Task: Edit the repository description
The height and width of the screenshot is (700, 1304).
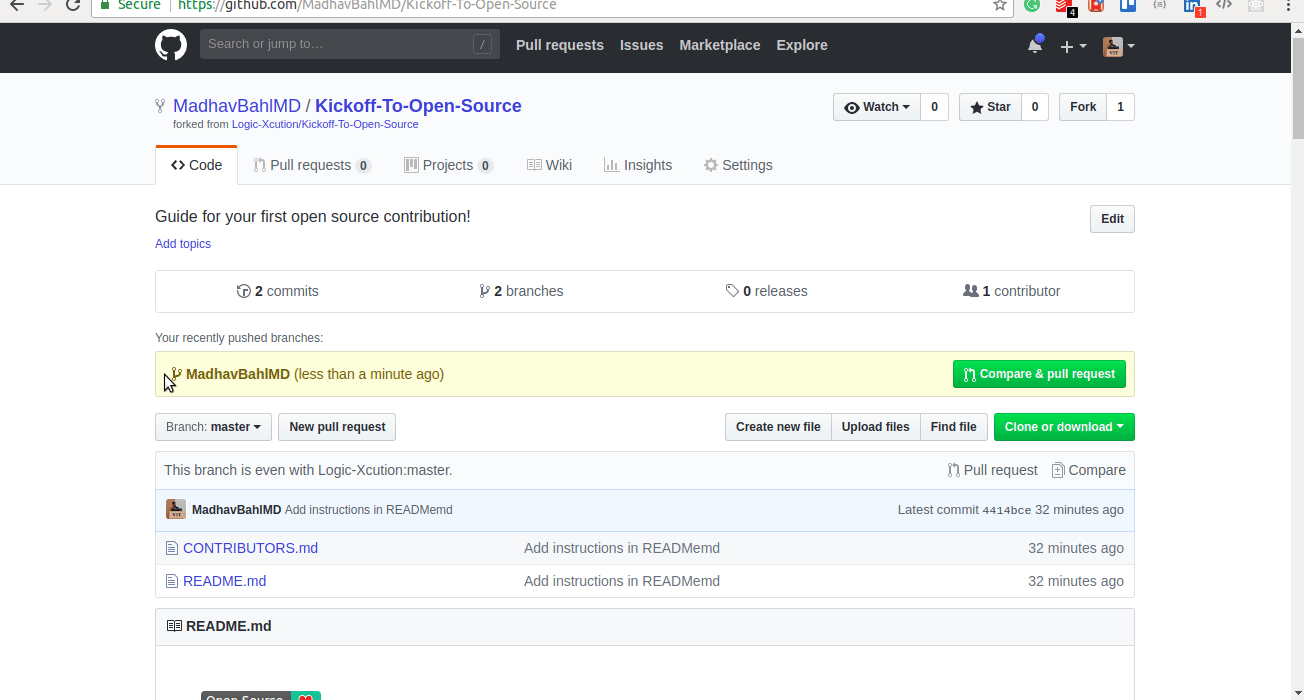Action: pyautogui.click(x=1112, y=219)
